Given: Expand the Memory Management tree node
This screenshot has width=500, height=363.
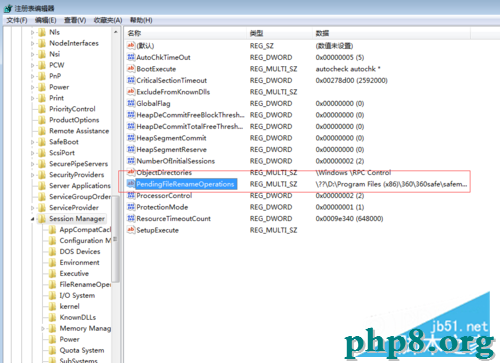Looking at the screenshot, I should (x=43, y=329).
